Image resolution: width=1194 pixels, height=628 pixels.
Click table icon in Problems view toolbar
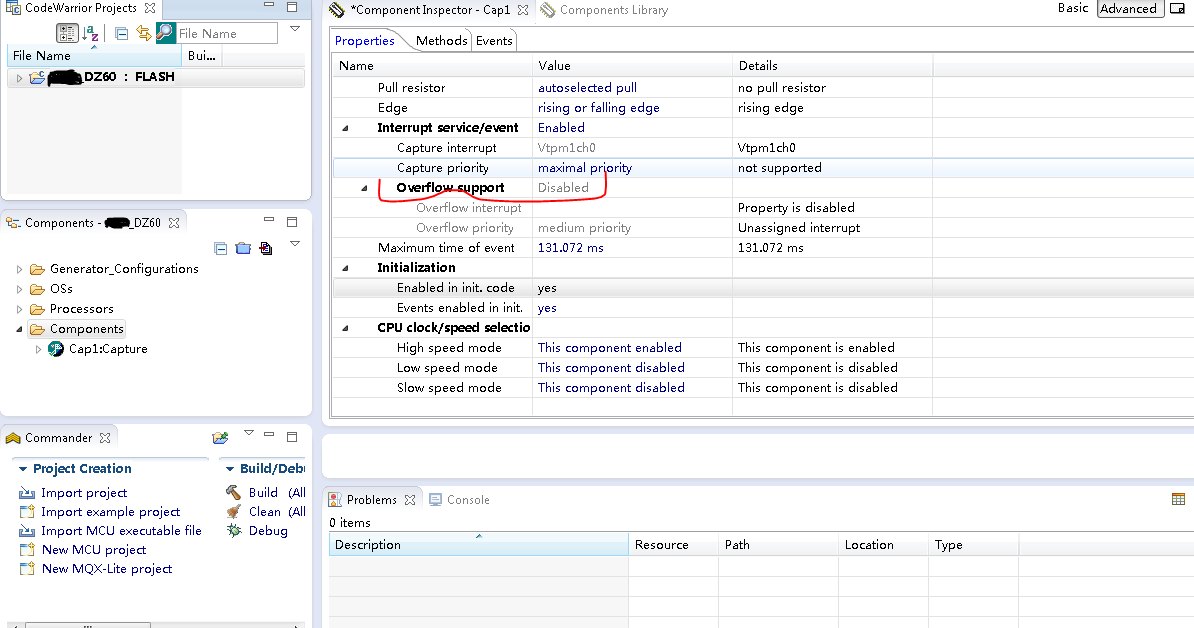(x=1178, y=499)
